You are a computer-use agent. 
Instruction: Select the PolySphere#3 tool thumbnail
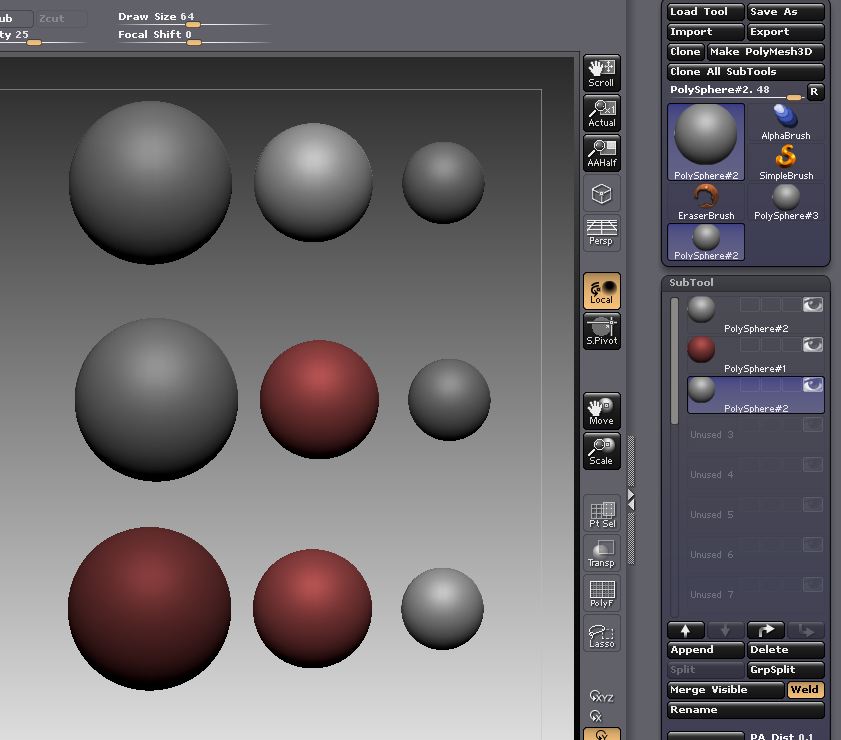pos(786,203)
